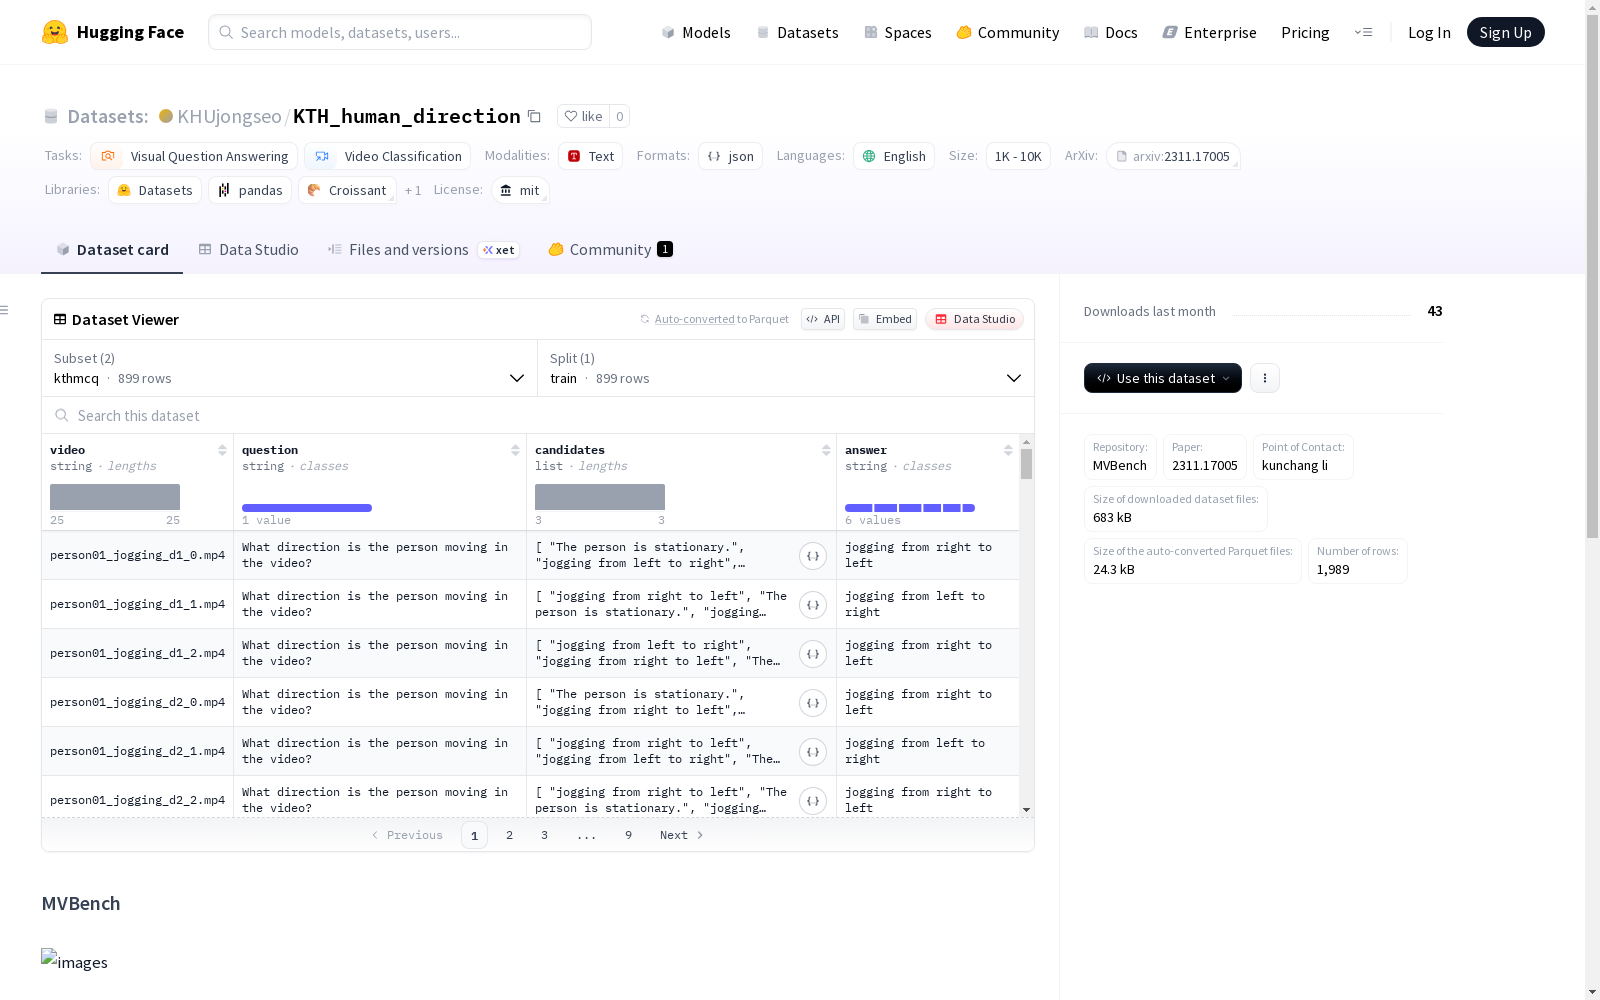Go to page 2 of the dataset table
Screen dimensions: 1600x1000
tap(509, 835)
